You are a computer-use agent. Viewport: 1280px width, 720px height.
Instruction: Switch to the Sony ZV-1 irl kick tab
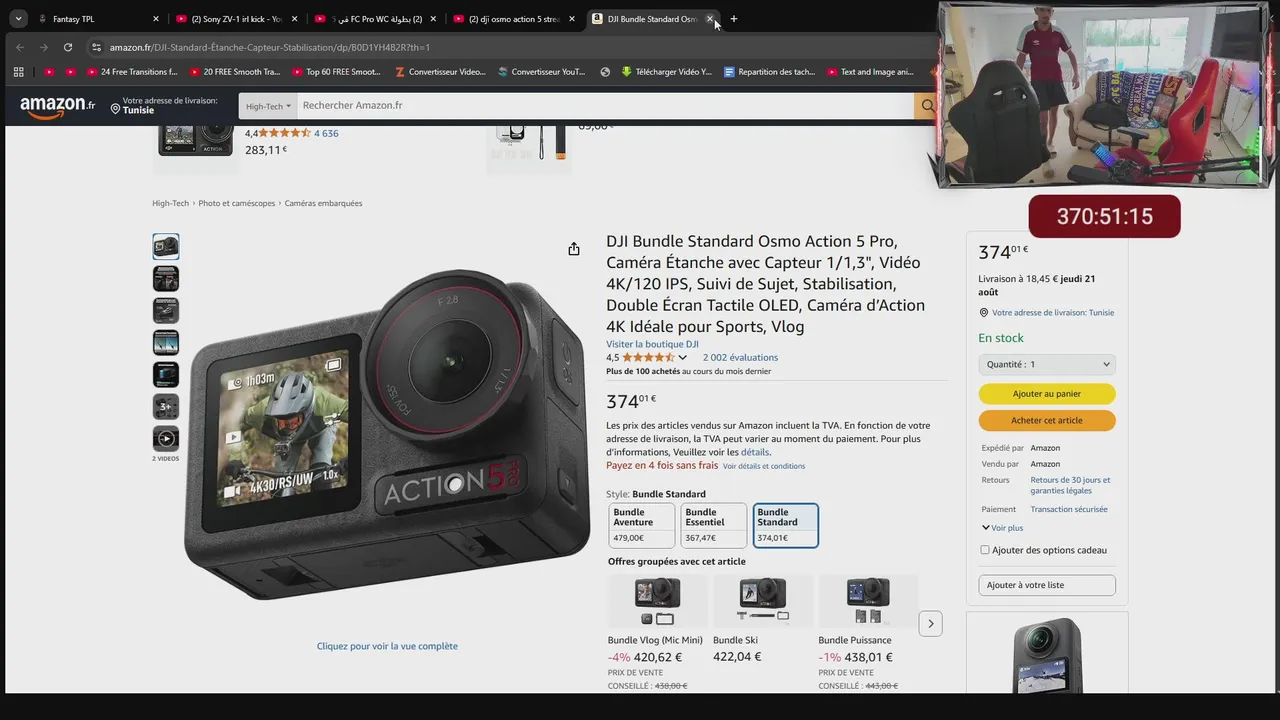(236, 19)
